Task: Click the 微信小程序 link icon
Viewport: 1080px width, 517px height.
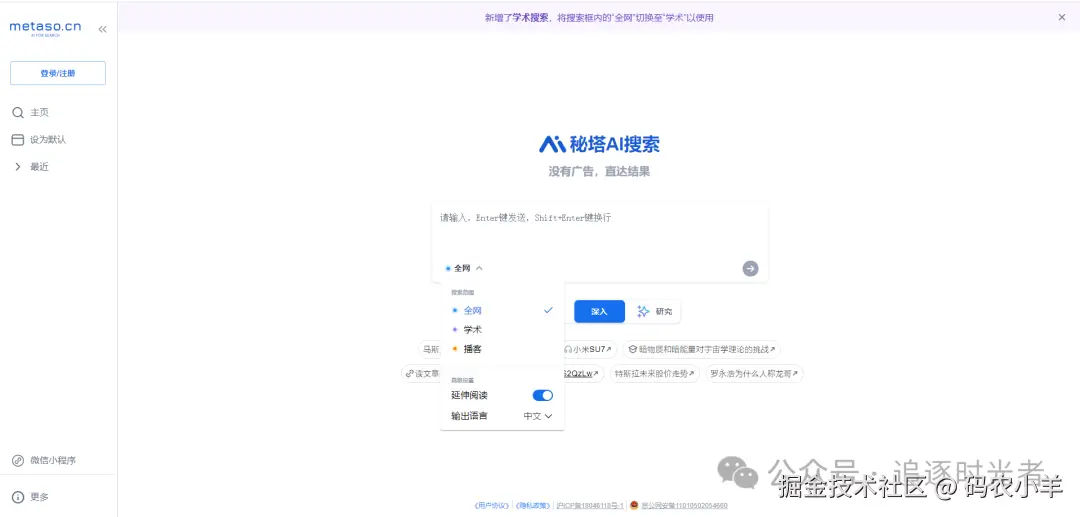Action: [18, 461]
